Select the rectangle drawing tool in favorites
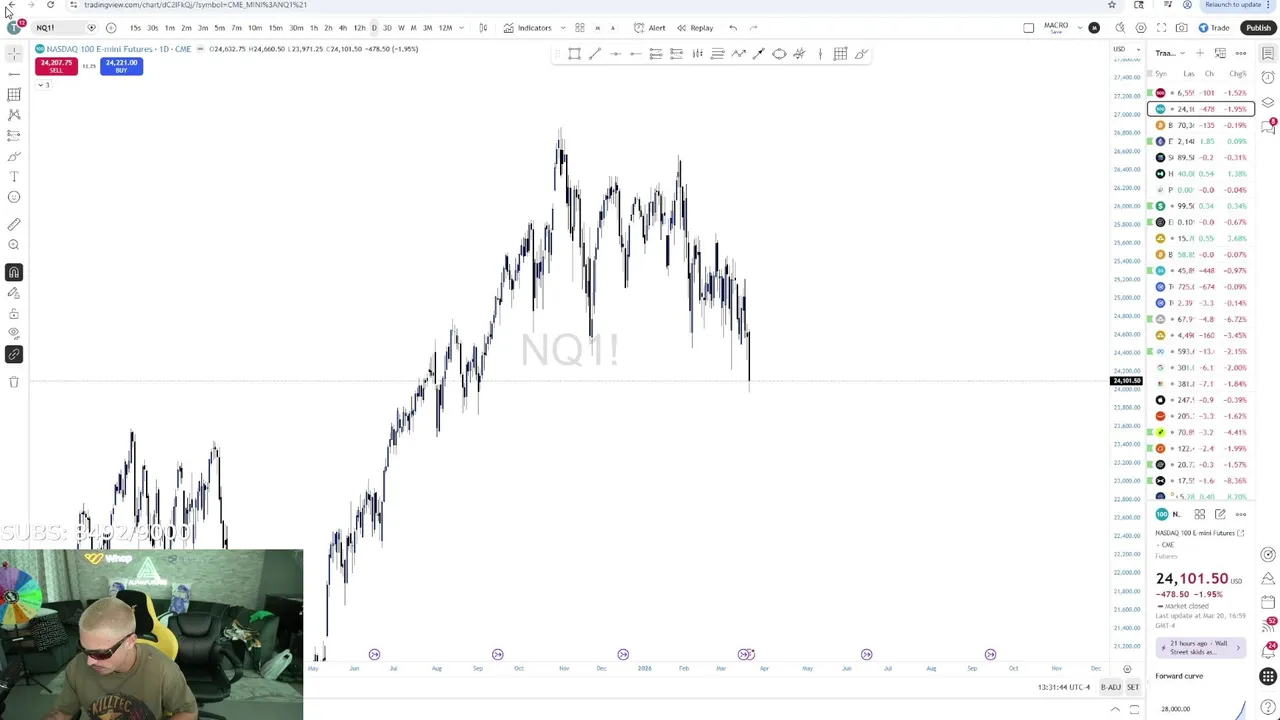The image size is (1280, 720). (x=574, y=54)
